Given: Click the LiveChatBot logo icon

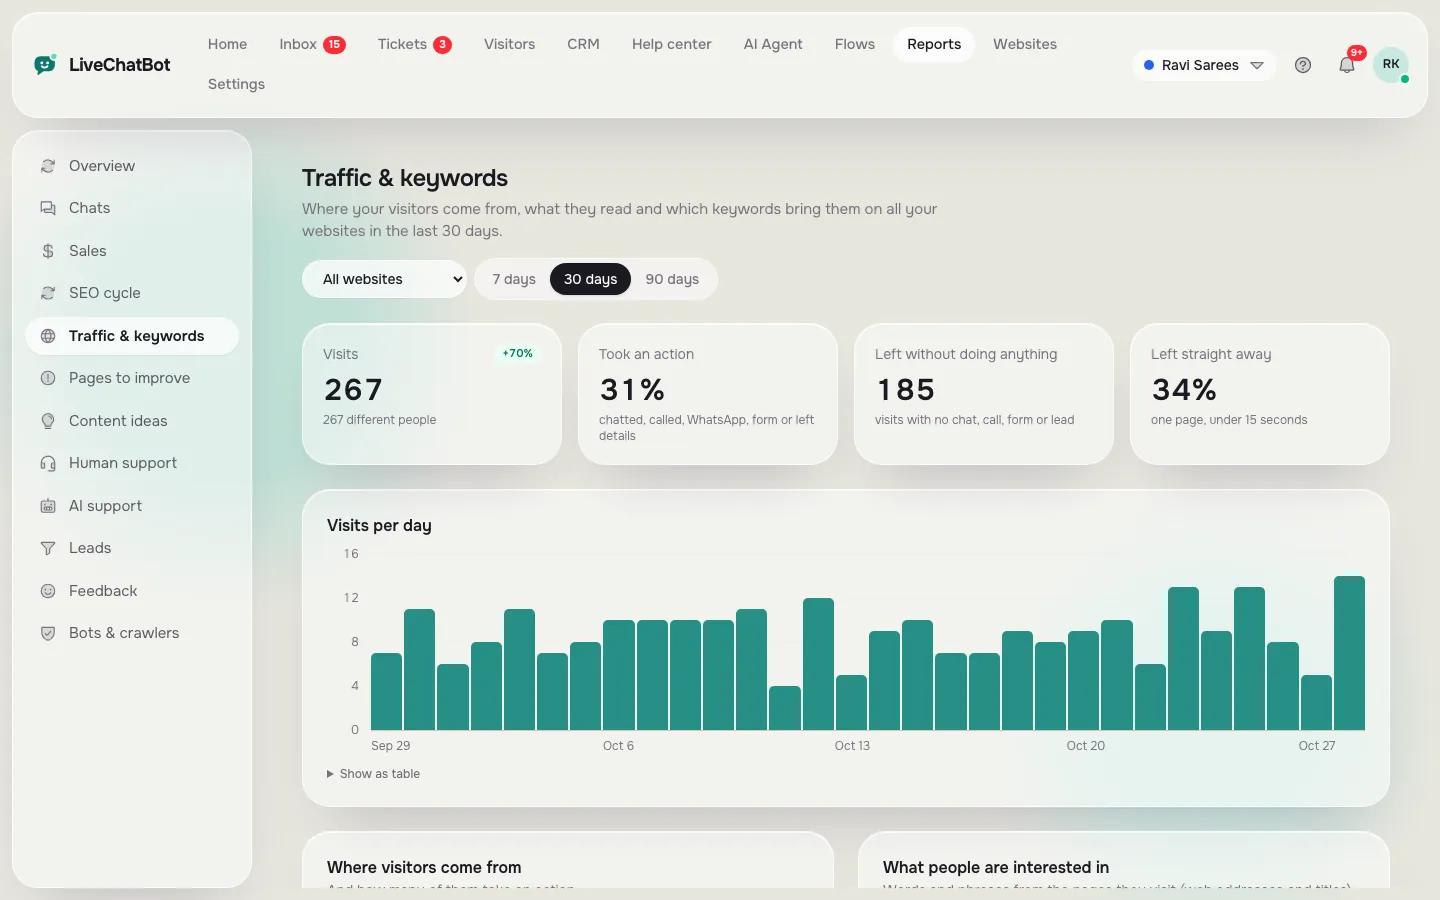Looking at the screenshot, I should 45,65.
